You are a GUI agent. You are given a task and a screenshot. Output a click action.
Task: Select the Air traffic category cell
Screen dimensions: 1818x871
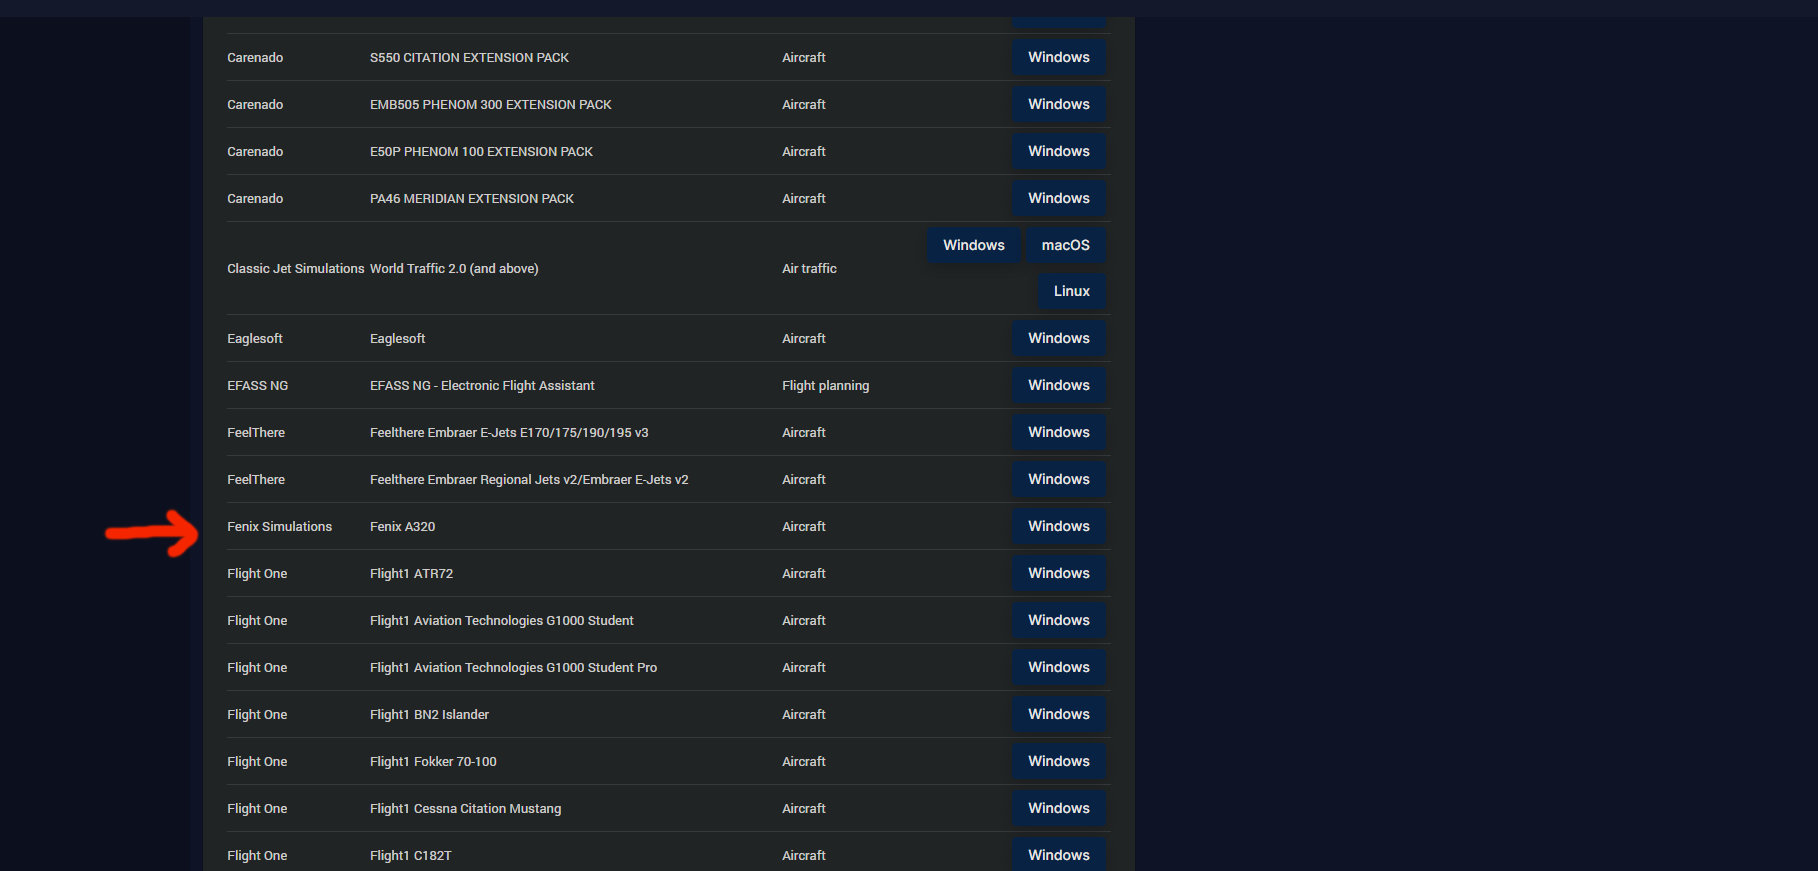(x=809, y=269)
